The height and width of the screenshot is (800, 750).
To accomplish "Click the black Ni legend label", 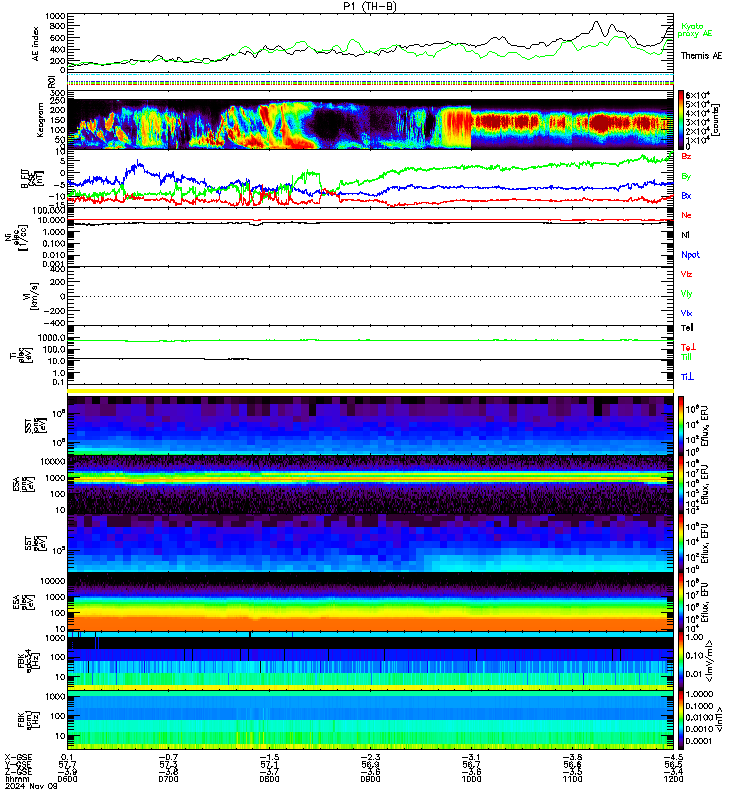I will (x=685, y=235).
